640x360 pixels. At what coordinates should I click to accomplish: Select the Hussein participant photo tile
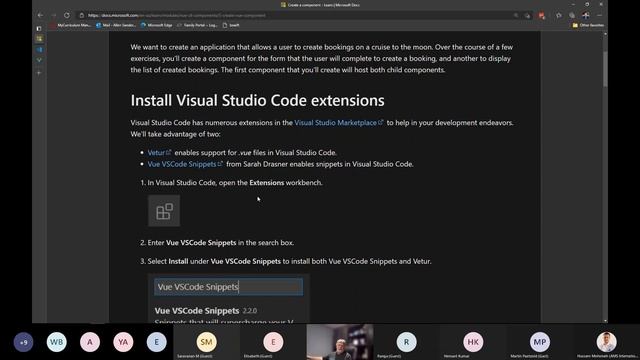[607, 342]
